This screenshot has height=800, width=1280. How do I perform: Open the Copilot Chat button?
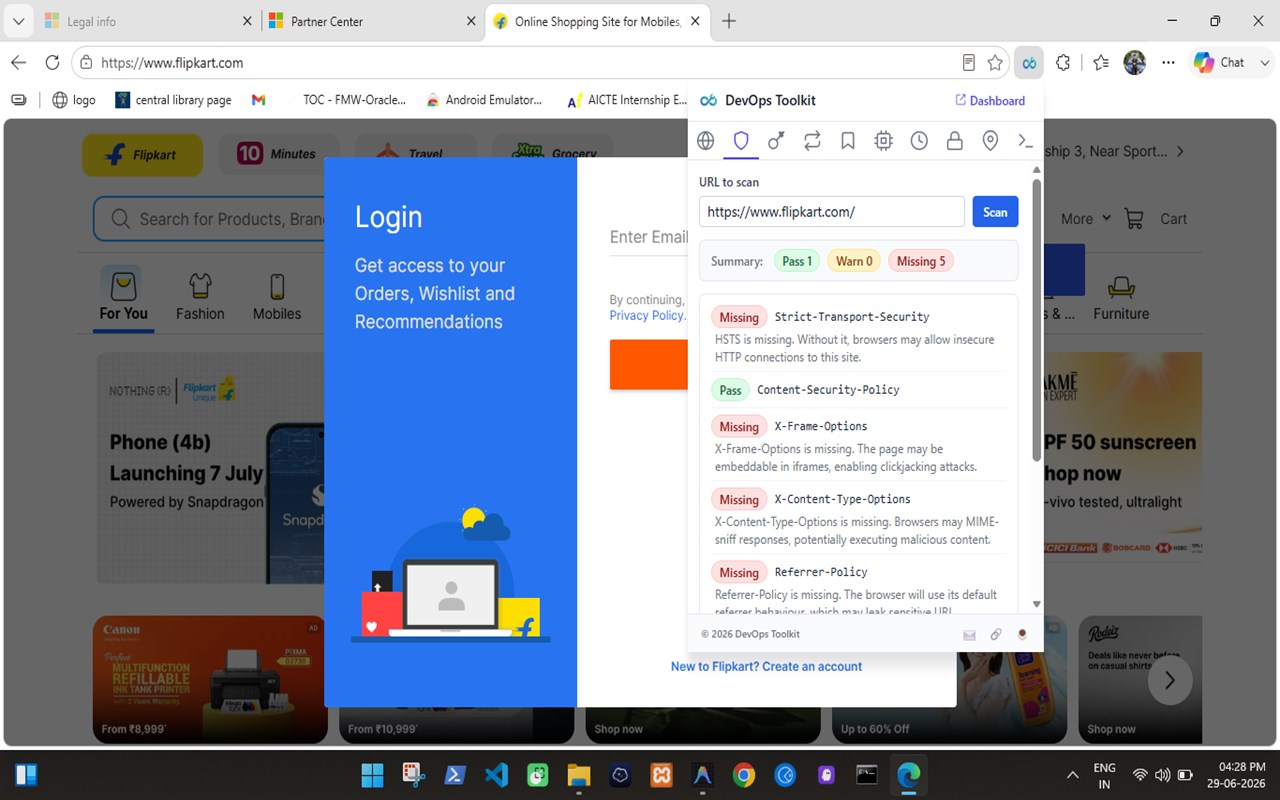click(1220, 63)
